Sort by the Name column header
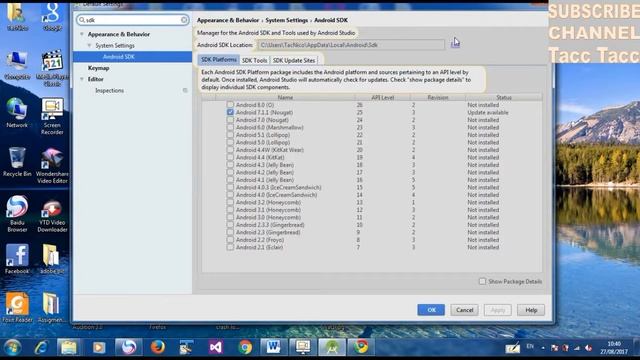640x360 pixels. coord(285,97)
